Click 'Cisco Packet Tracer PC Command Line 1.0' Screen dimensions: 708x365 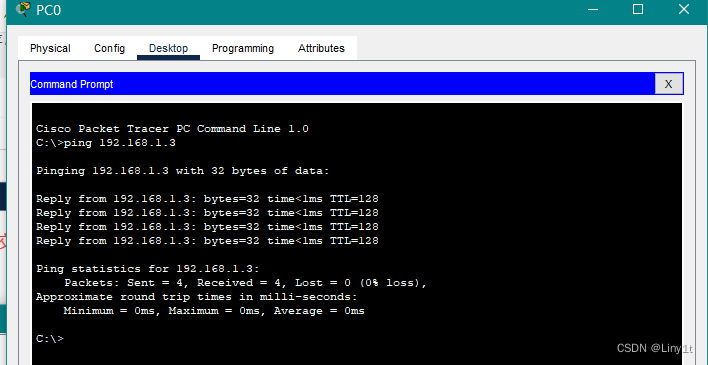[172, 129]
